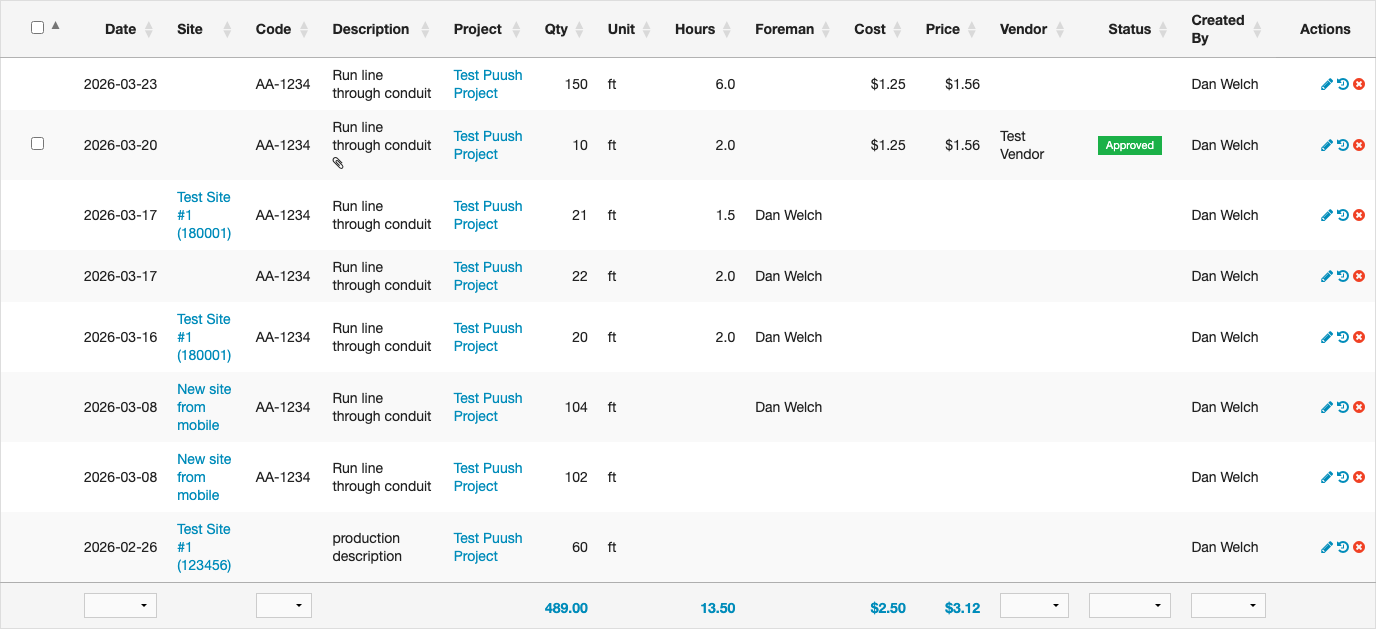Click the Approved status badge

[x=1129, y=144]
